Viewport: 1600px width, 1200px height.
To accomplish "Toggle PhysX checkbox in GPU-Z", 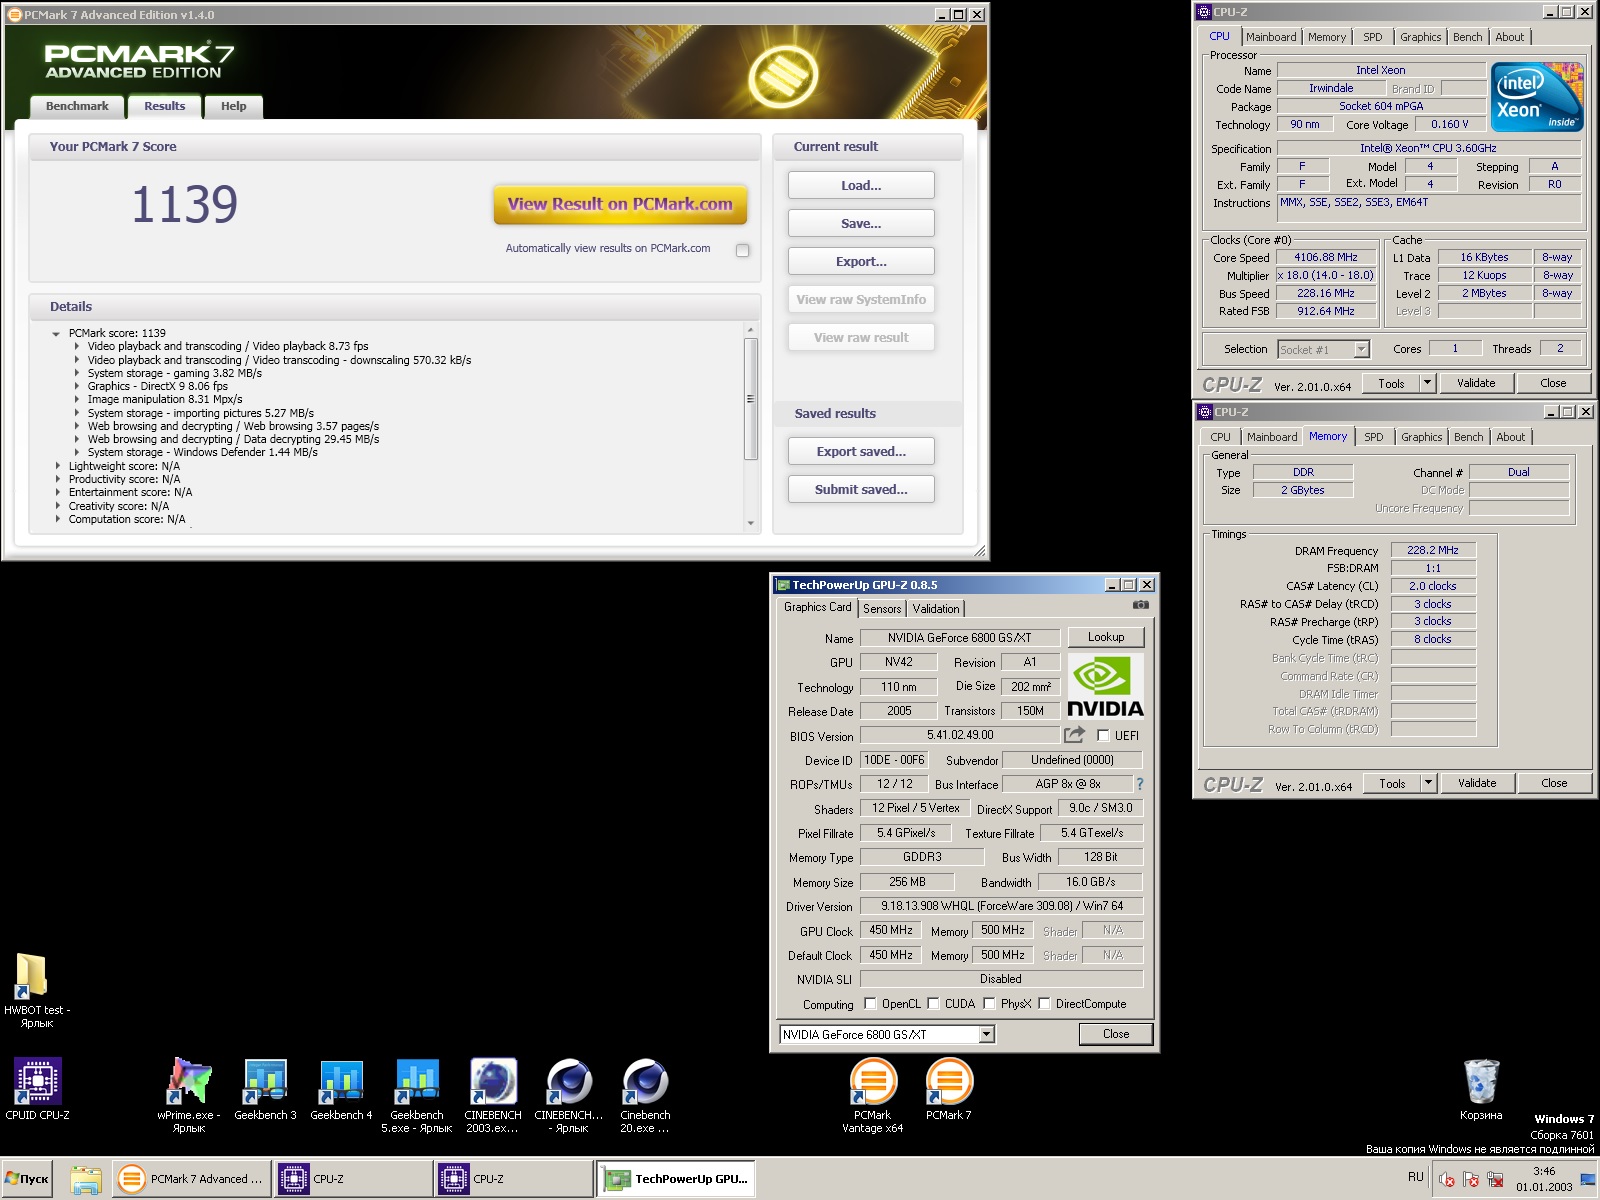I will 989,1003.
